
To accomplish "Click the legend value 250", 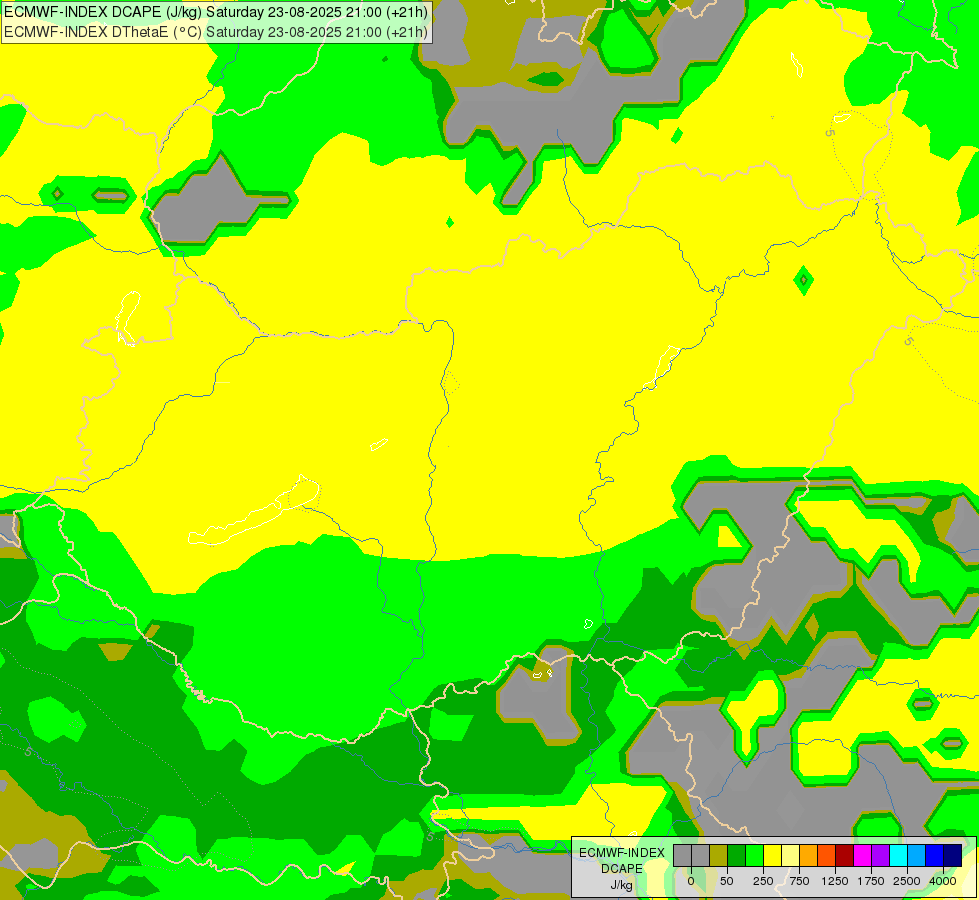I will 763,881.
